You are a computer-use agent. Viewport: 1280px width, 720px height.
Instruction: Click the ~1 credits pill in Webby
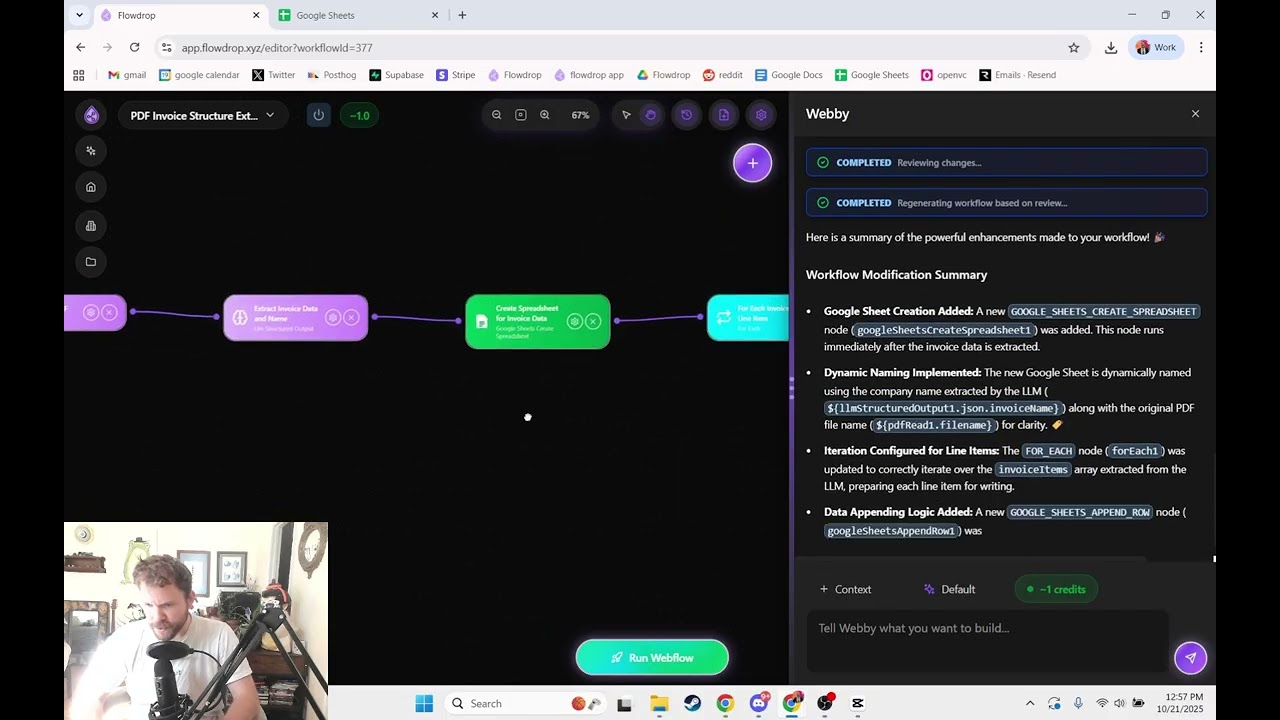1056,589
